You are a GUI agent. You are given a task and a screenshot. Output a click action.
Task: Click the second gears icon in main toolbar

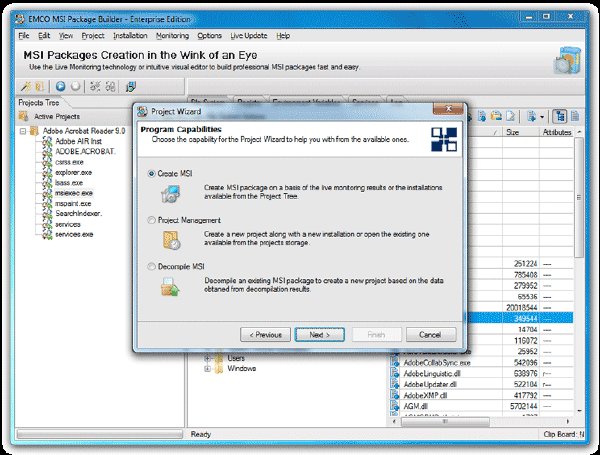pos(110,86)
